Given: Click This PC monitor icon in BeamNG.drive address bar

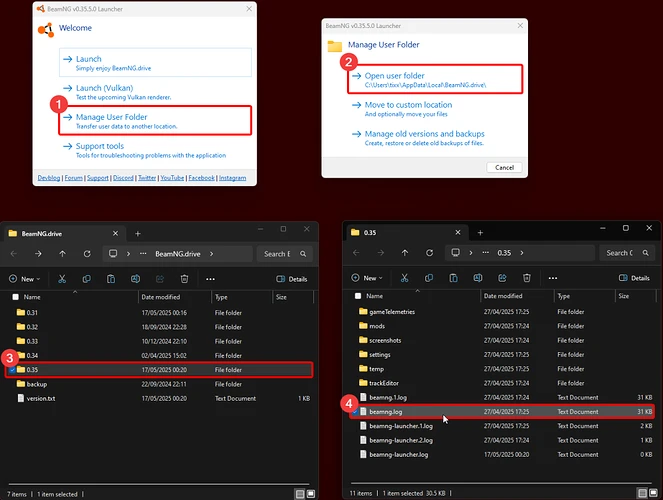Looking at the screenshot, I should (x=113, y=254).
